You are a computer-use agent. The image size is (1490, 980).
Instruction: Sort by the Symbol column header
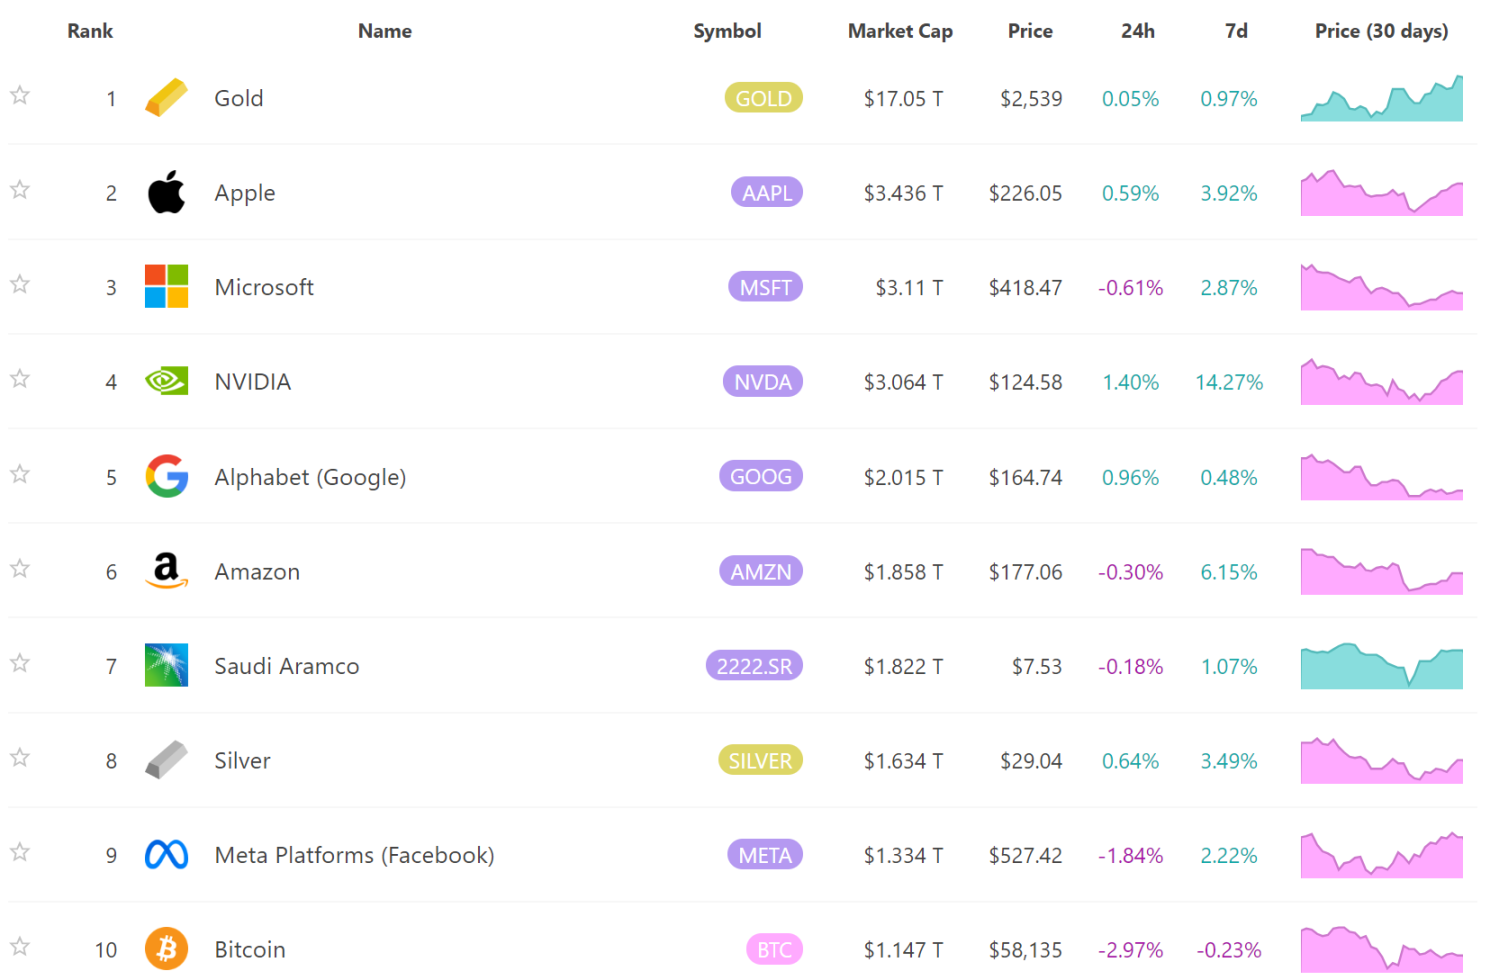coord(727,31)
